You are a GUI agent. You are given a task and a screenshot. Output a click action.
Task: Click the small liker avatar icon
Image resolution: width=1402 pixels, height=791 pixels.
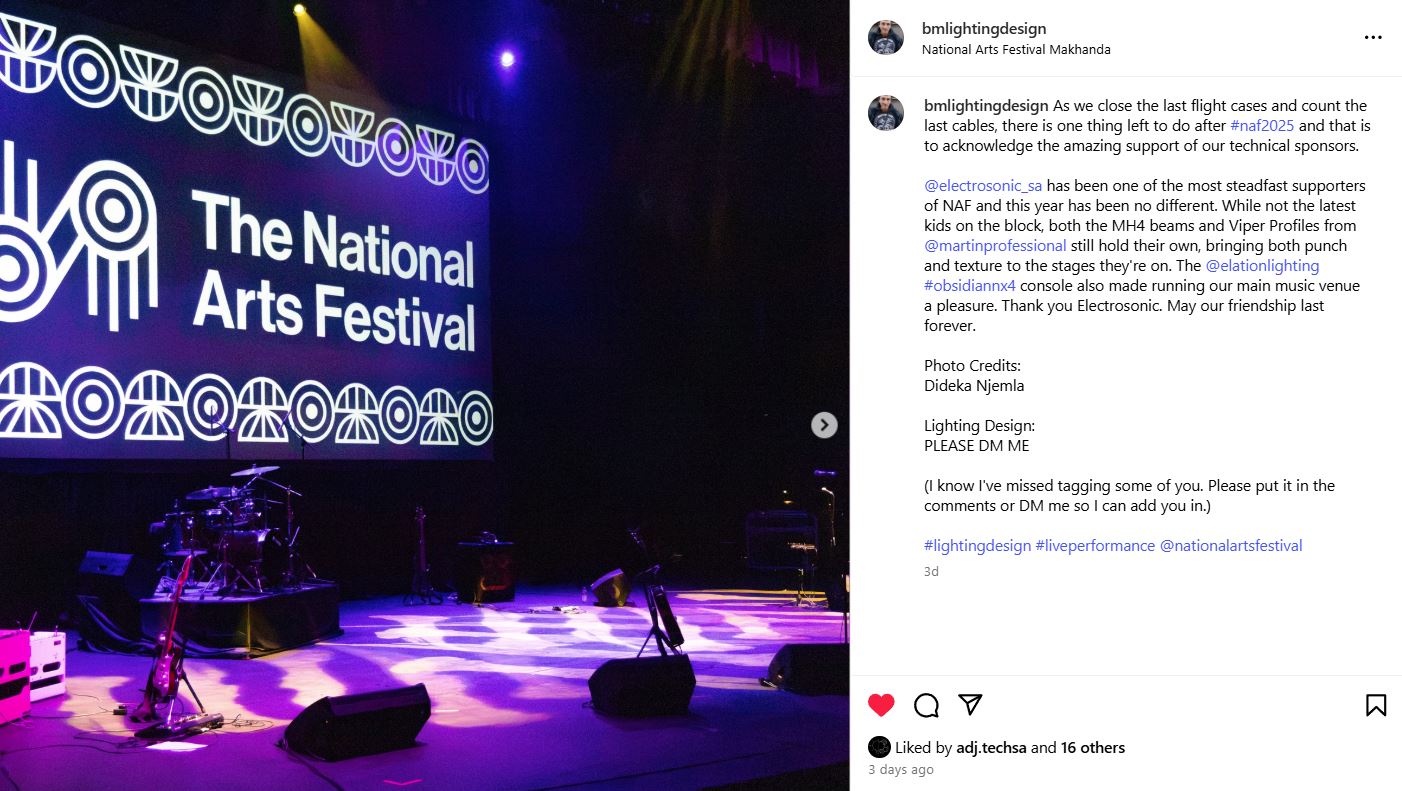[x=879, y=747]
